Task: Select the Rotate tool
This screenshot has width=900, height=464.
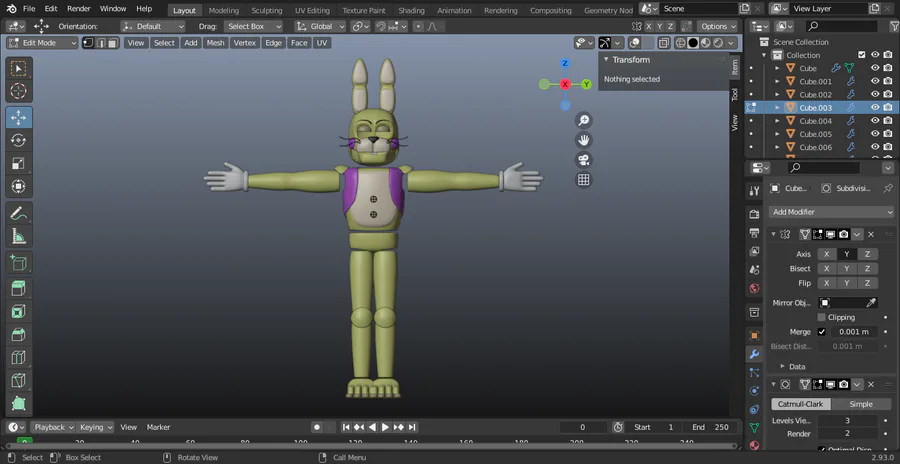Action: coord(18,141)
